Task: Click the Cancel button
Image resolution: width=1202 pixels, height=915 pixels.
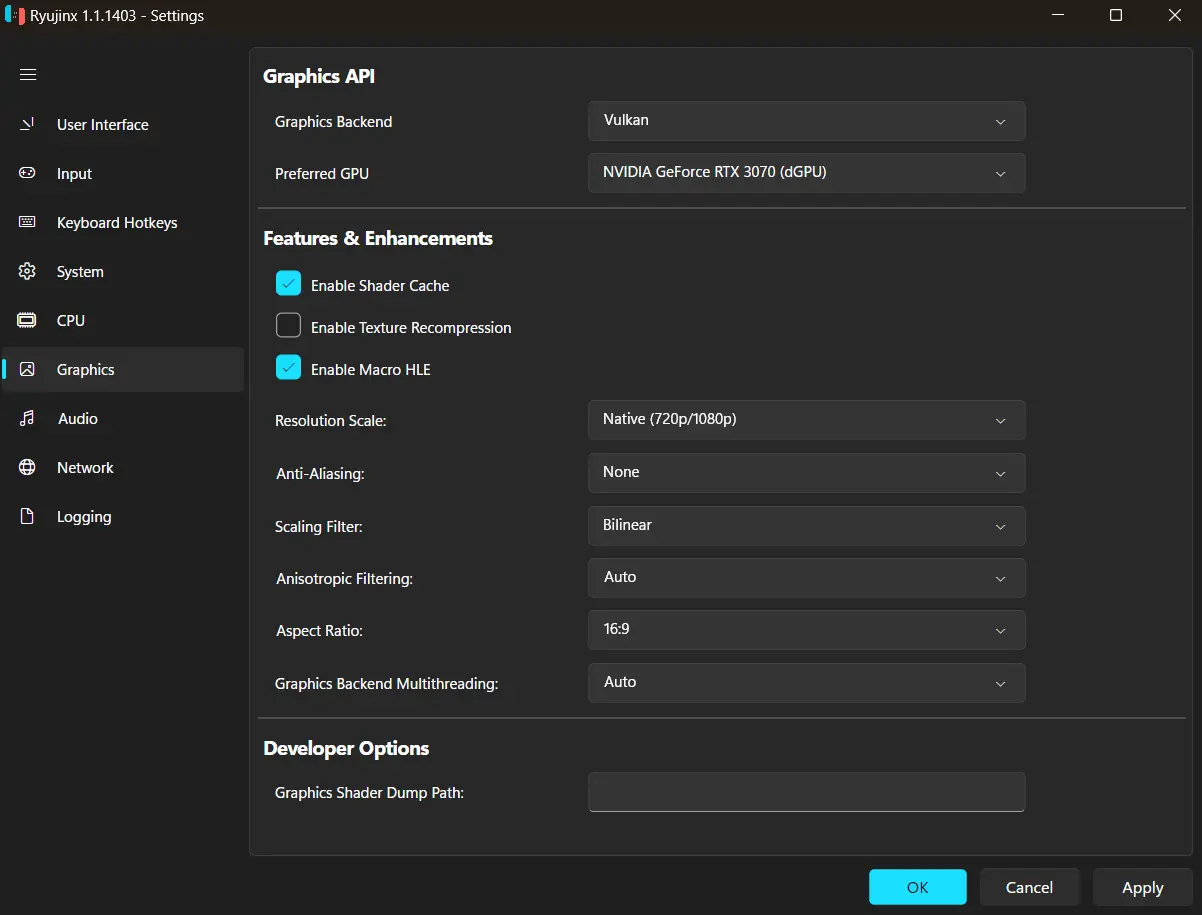Action: pos(1030,887)
